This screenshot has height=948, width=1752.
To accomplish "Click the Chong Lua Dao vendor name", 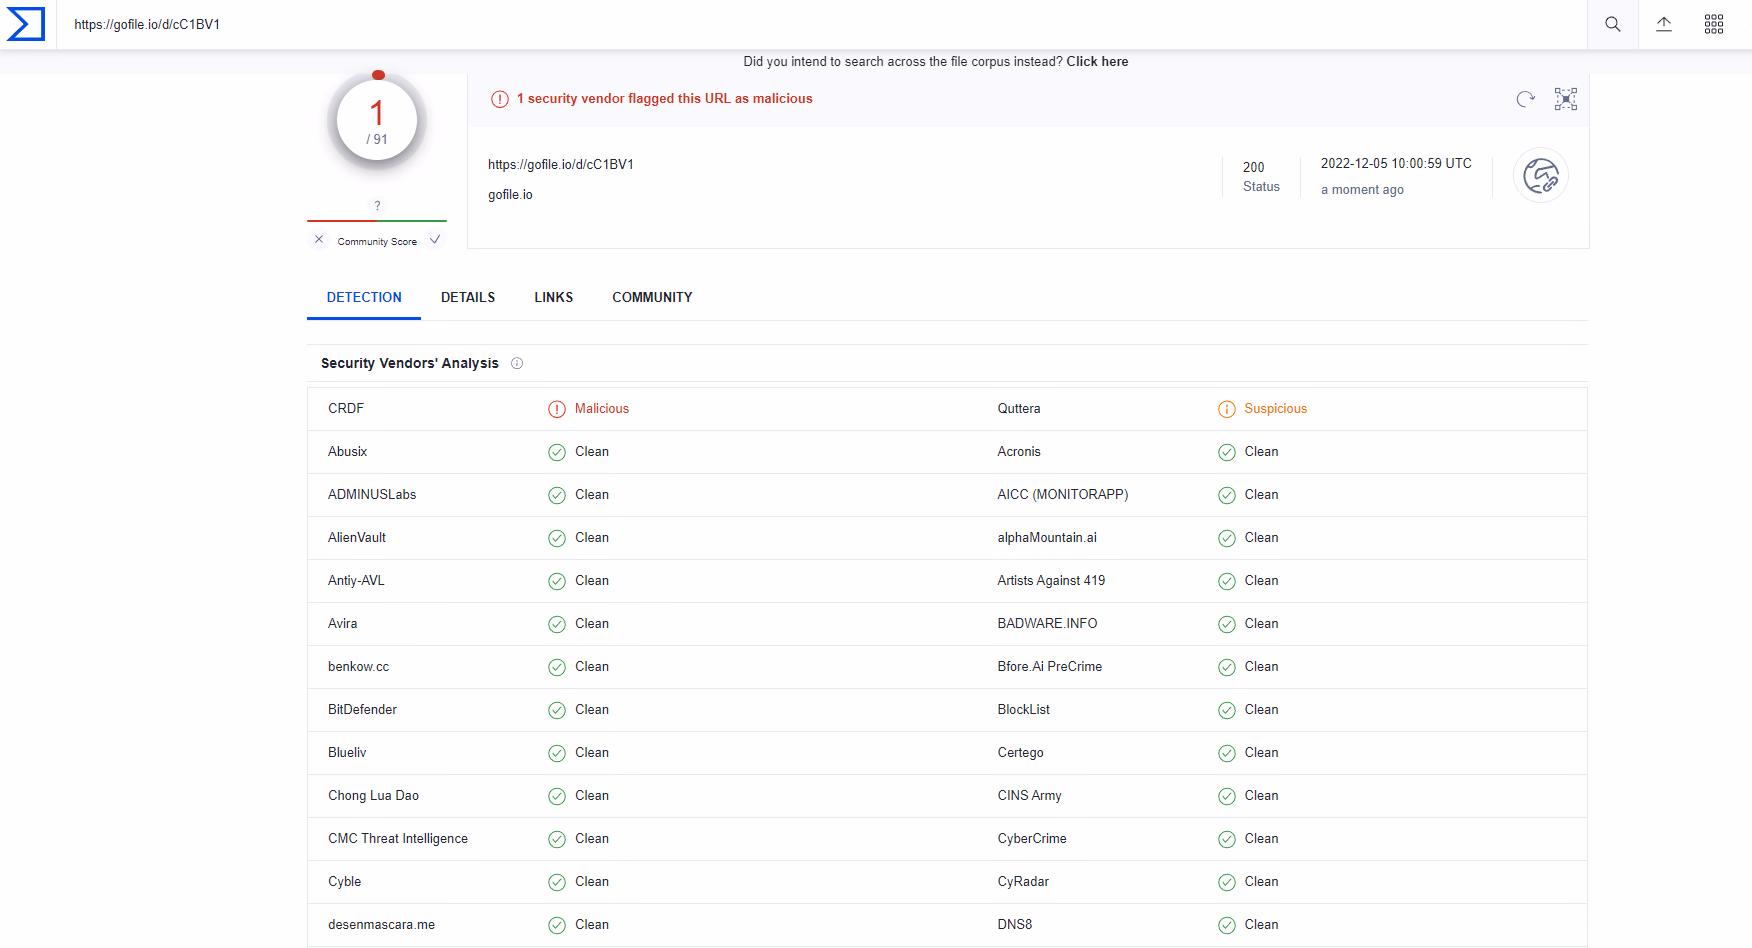I will pos(373,795).
